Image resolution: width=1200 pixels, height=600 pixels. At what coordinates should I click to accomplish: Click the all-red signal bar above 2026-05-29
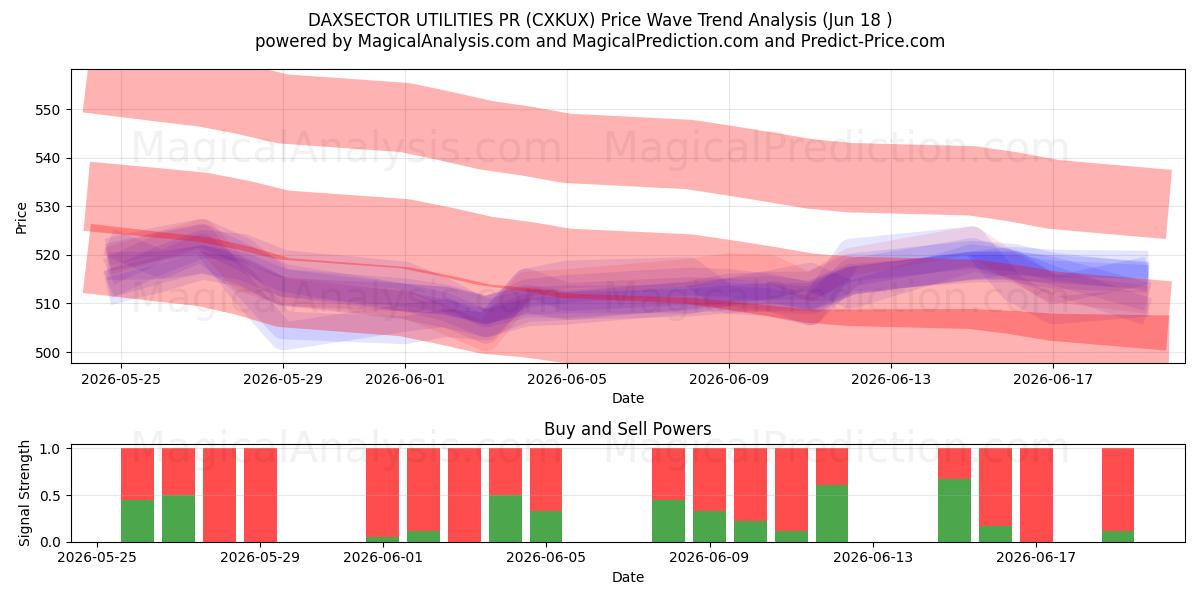[x=260, y=495]
